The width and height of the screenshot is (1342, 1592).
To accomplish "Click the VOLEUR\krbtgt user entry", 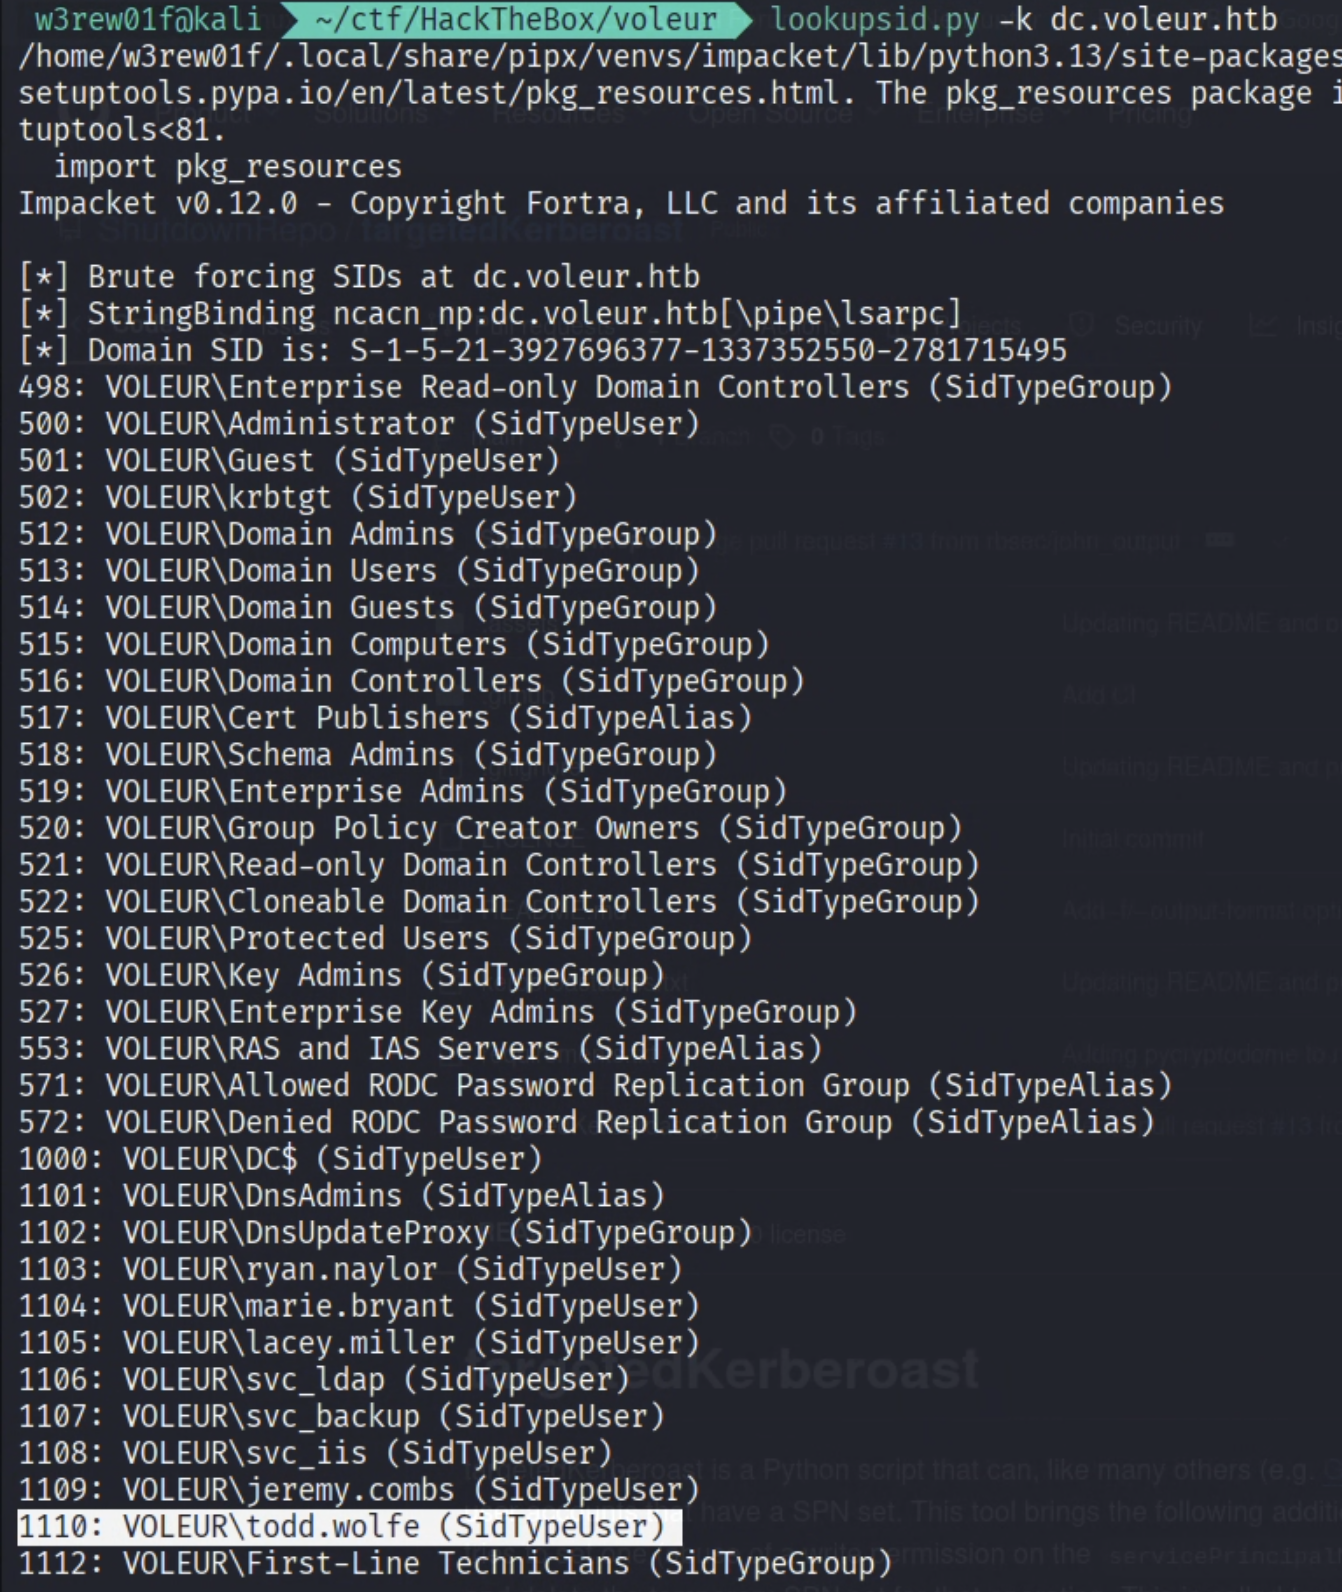I will pyautogui.click(x=297, y=497).
